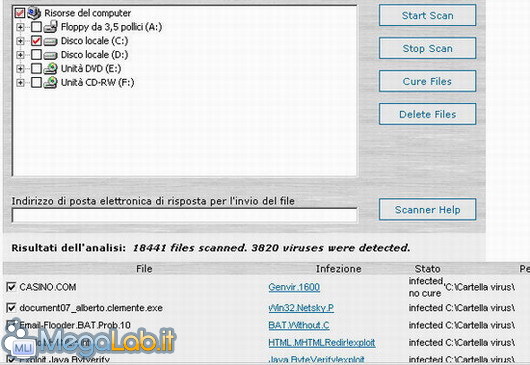Image resolution: width=530 pixels, height=365 pixels.
Task: Select the Unità CD-RW (F:) drive icon
Action: (x=50, y=82)
